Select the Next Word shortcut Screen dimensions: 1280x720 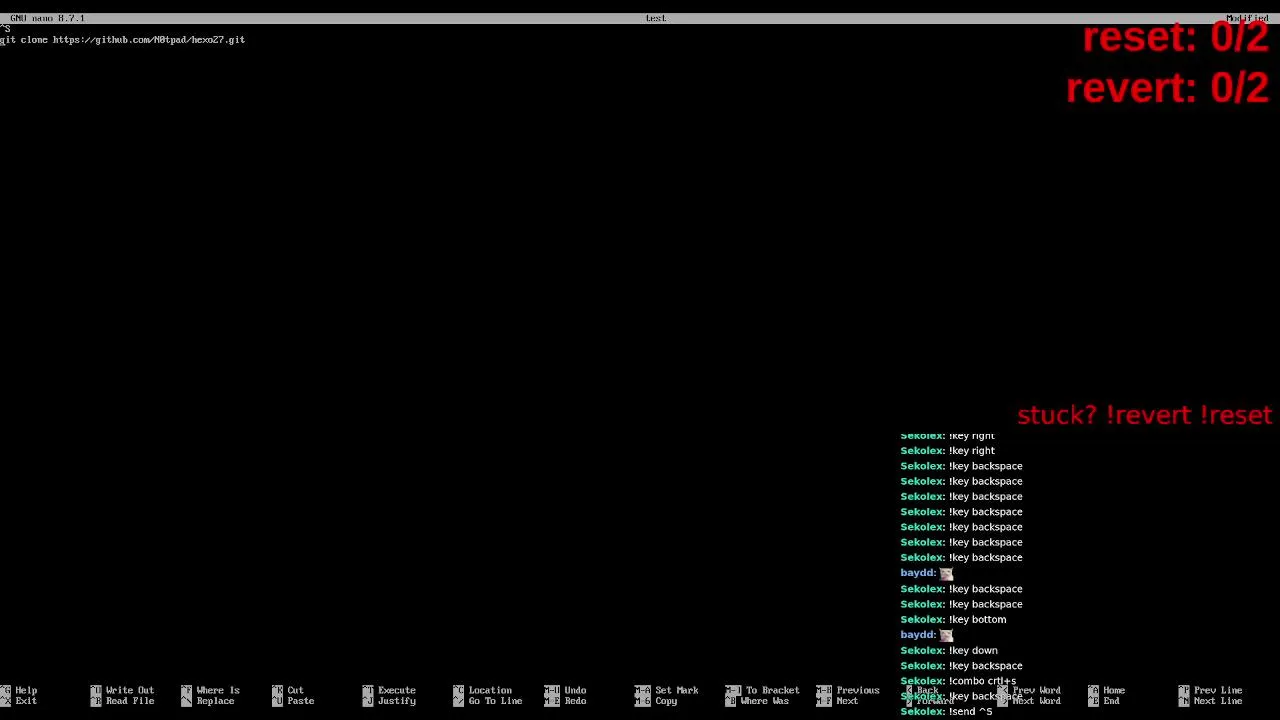(x=1031, y=701)
